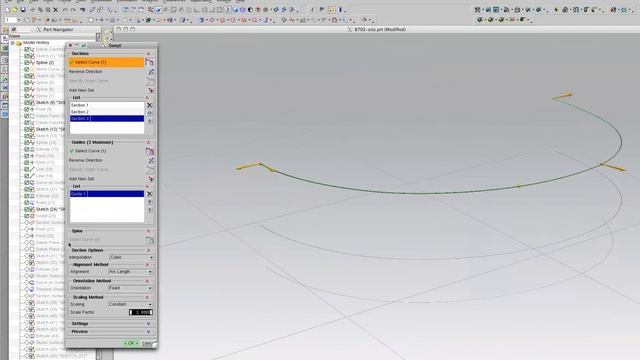Open the Alignment dropdown
Screen dimensions: 640x360
(130, 271)
